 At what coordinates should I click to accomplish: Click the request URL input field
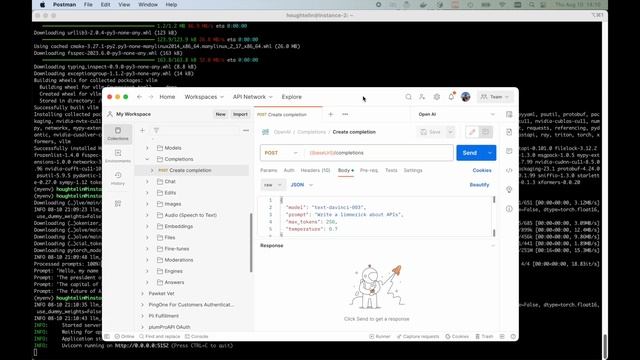pos(379,153)
